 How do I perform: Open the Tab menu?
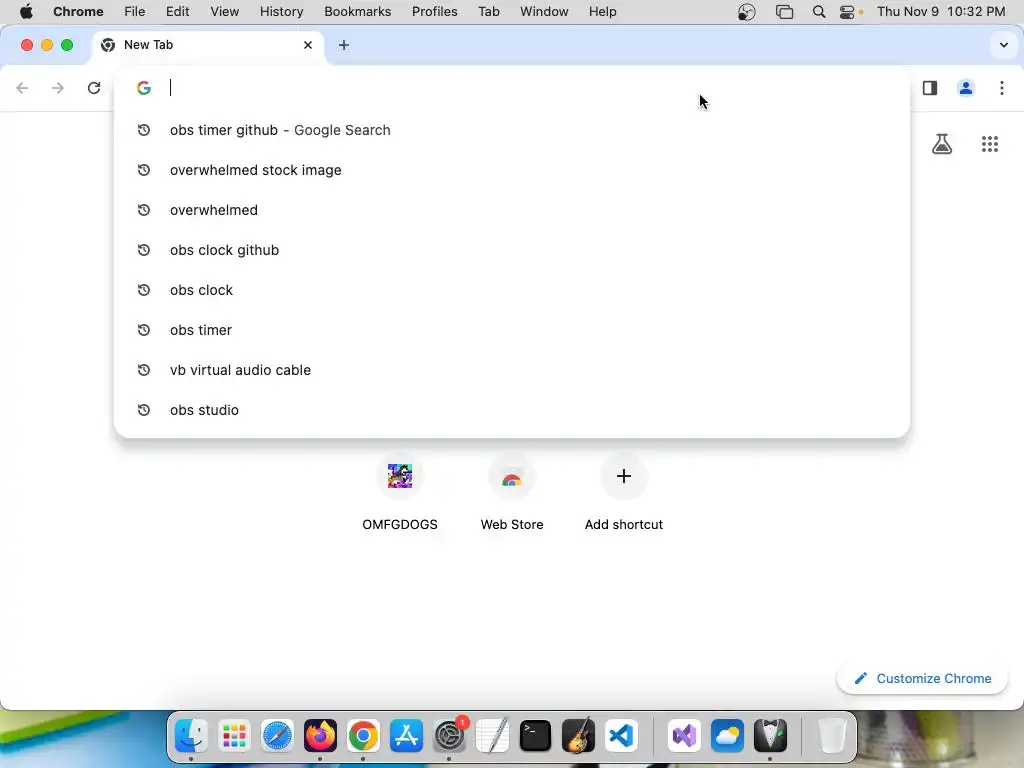point(488,12)
